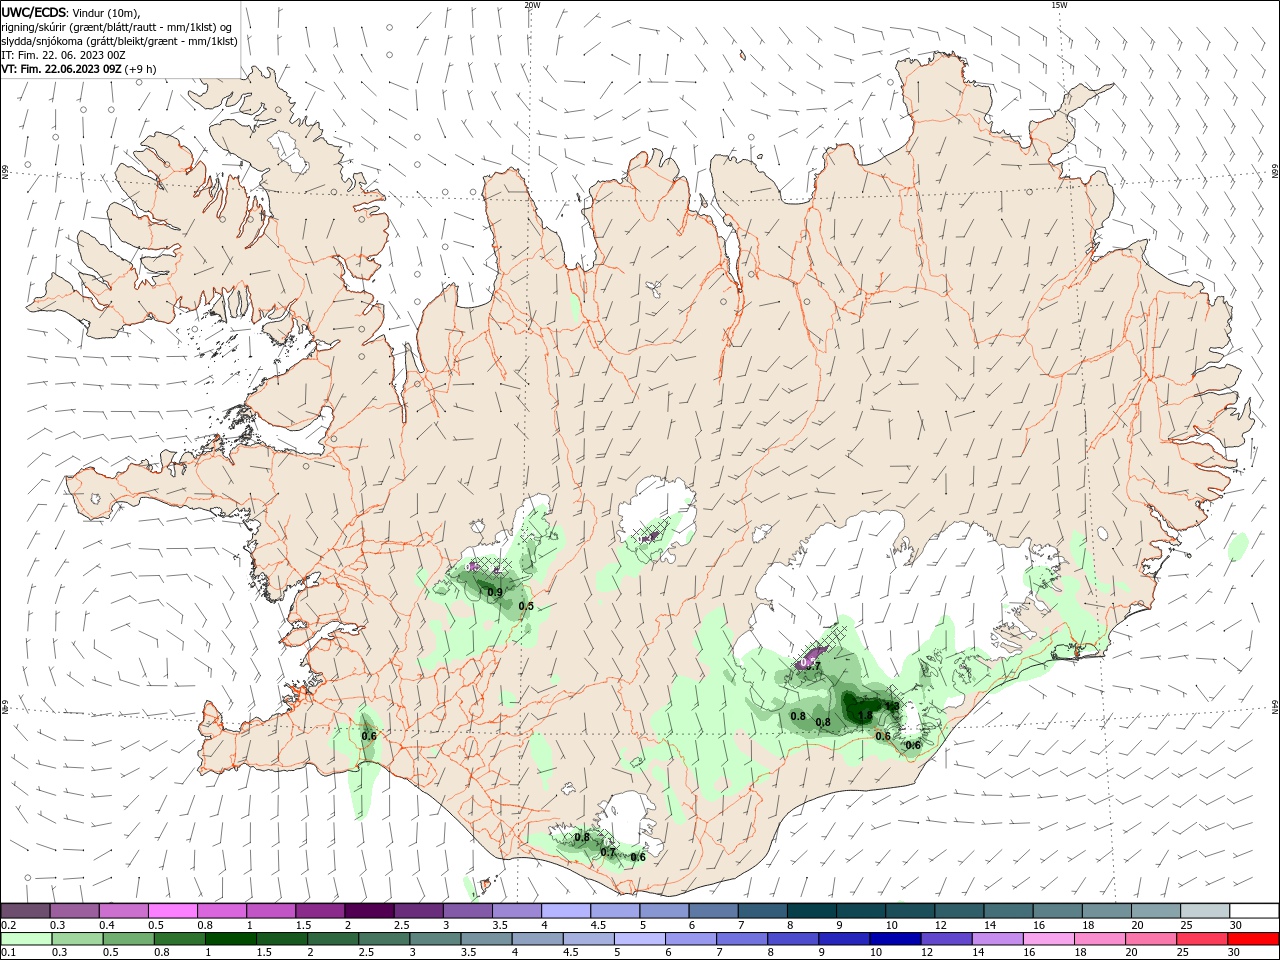Screen dimensions: 1280x960
Task: Click the 64N latitude label on the right edge
Action: point(1274,707)
